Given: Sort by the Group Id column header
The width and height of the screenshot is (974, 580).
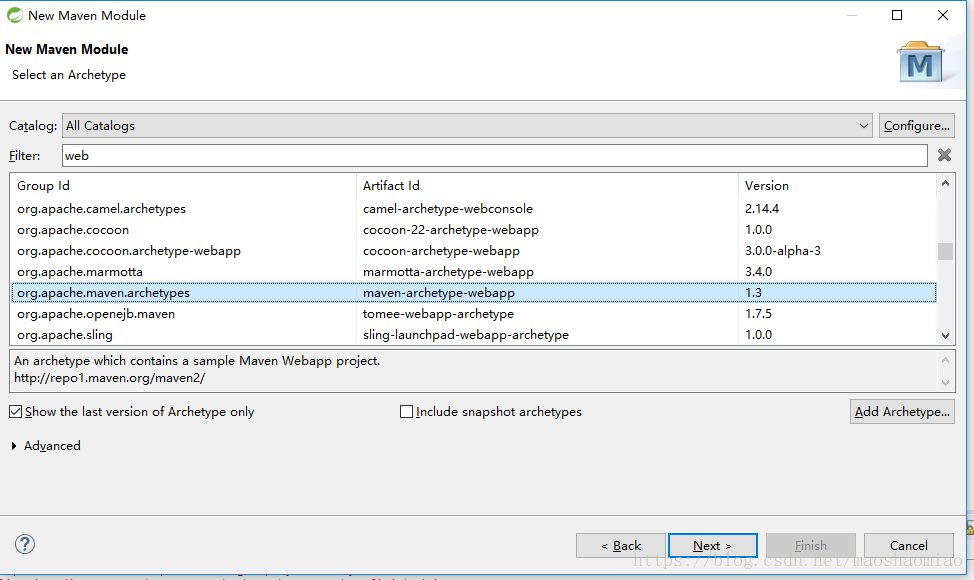Looking at the screenshot, I should coord(184,186).
